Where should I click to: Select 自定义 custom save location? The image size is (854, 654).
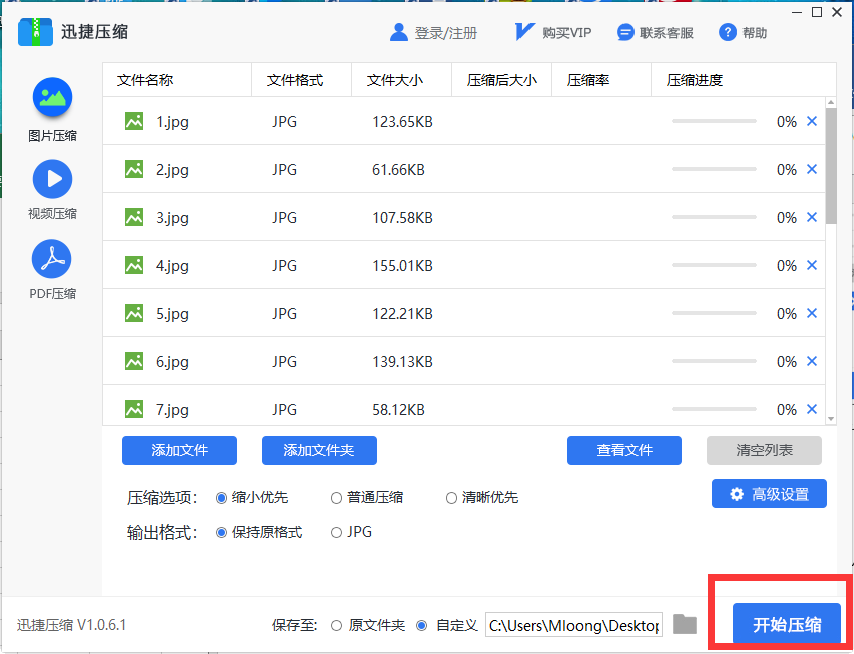[421, 626]
